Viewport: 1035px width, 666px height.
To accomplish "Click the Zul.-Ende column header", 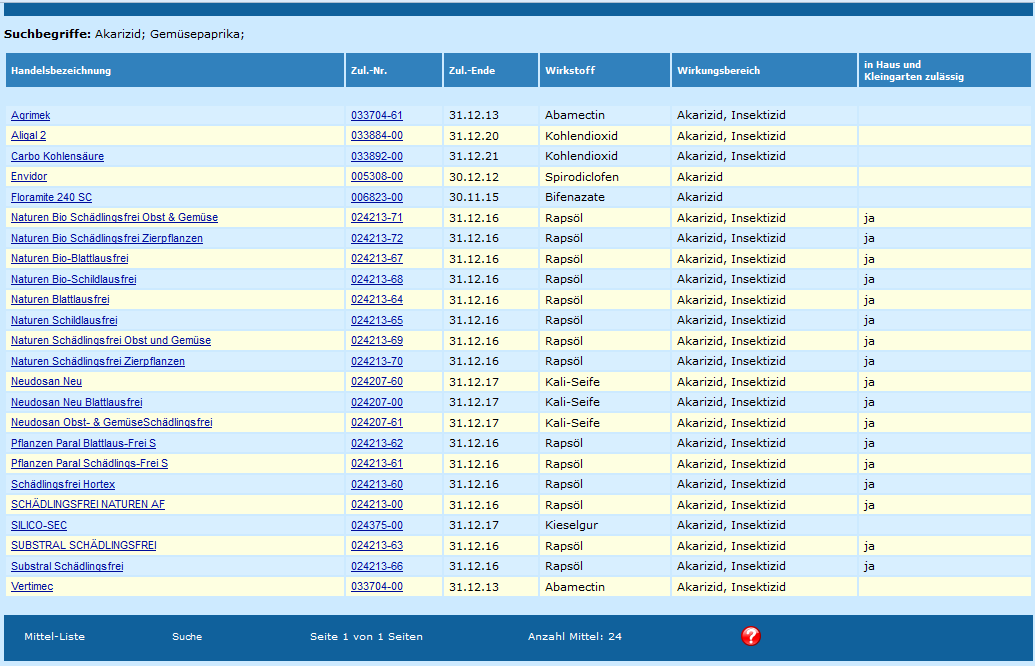I will pyautogui.click(x=490, y=70).
